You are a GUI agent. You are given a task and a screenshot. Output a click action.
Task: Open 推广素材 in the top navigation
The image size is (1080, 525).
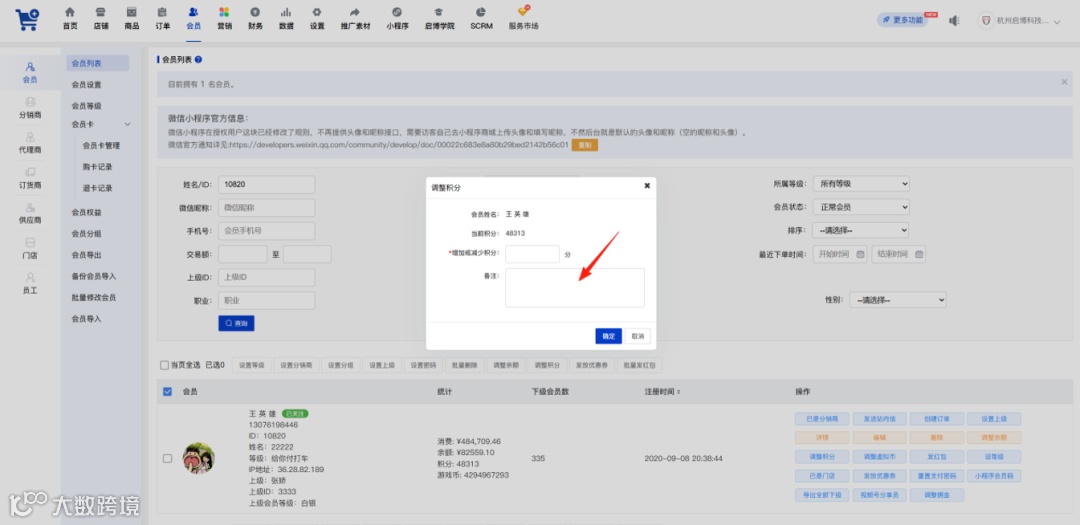[x=355, y=18]
